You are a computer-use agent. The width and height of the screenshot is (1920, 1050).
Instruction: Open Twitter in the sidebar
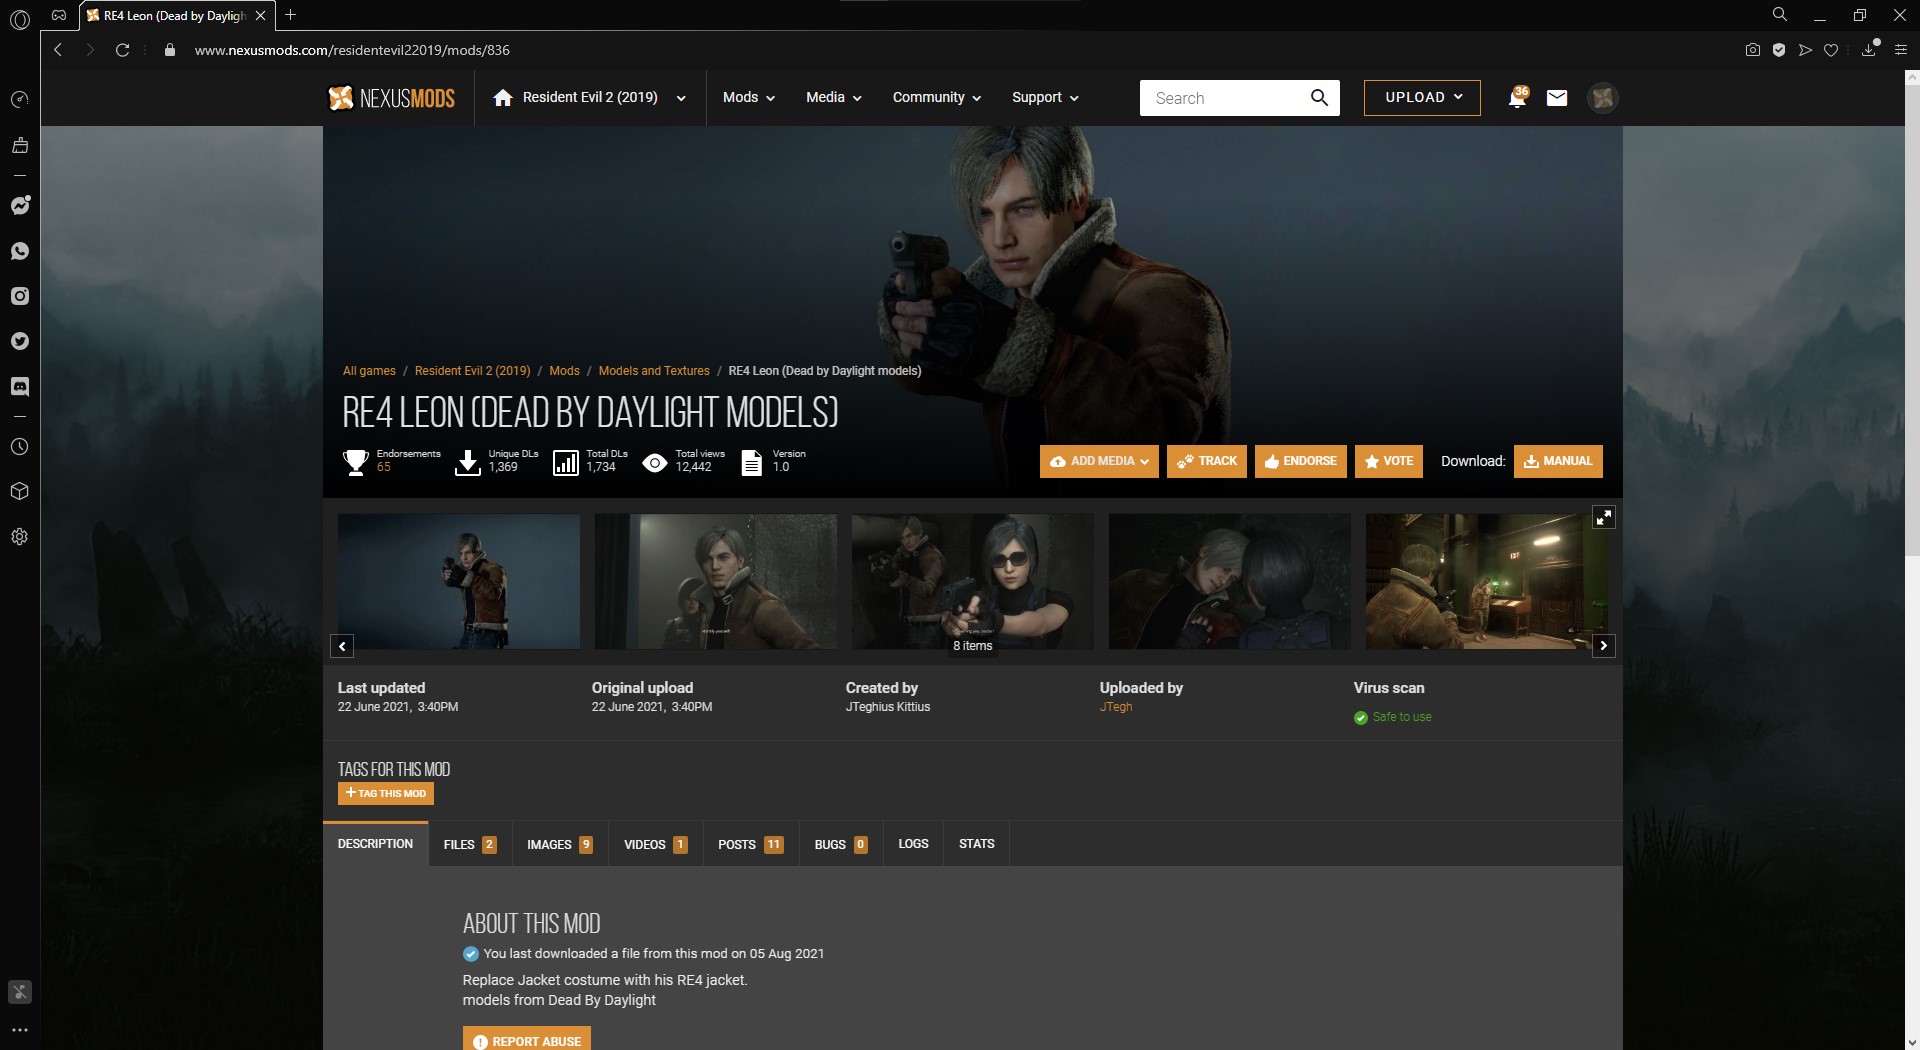[x=20, y=341]
